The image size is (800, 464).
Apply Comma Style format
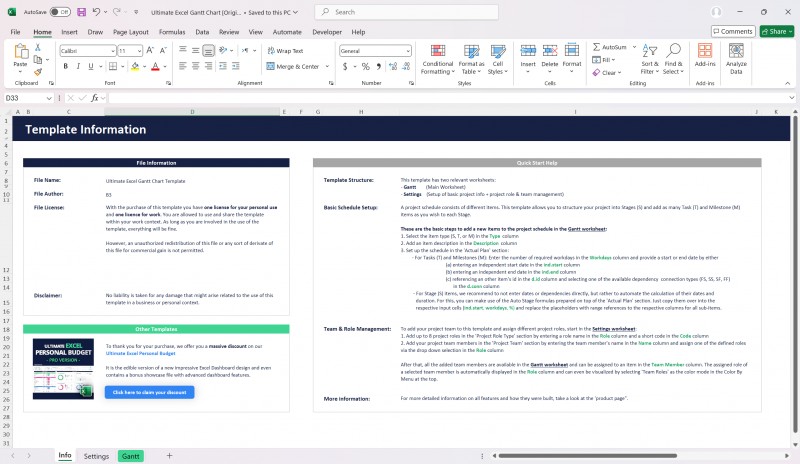[x=378, y=66]
